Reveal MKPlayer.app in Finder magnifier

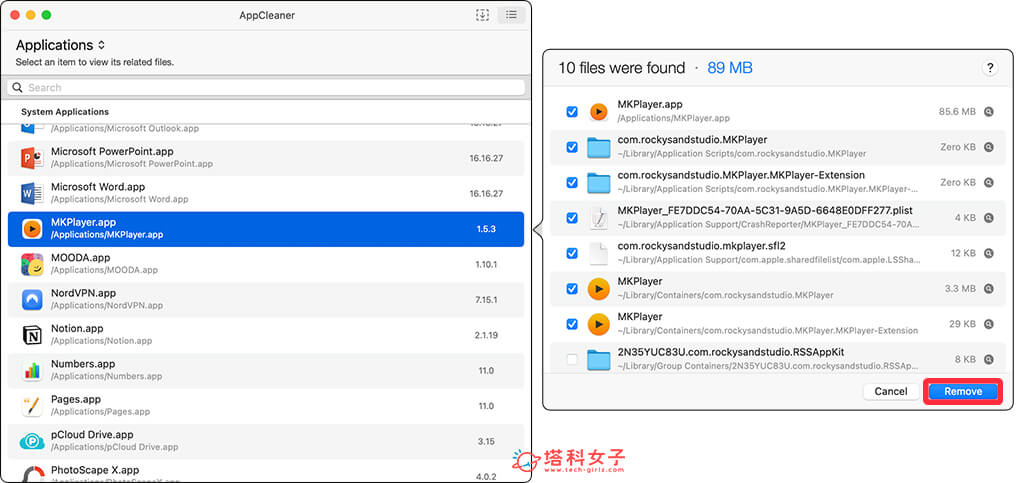(x=989, y=112)
